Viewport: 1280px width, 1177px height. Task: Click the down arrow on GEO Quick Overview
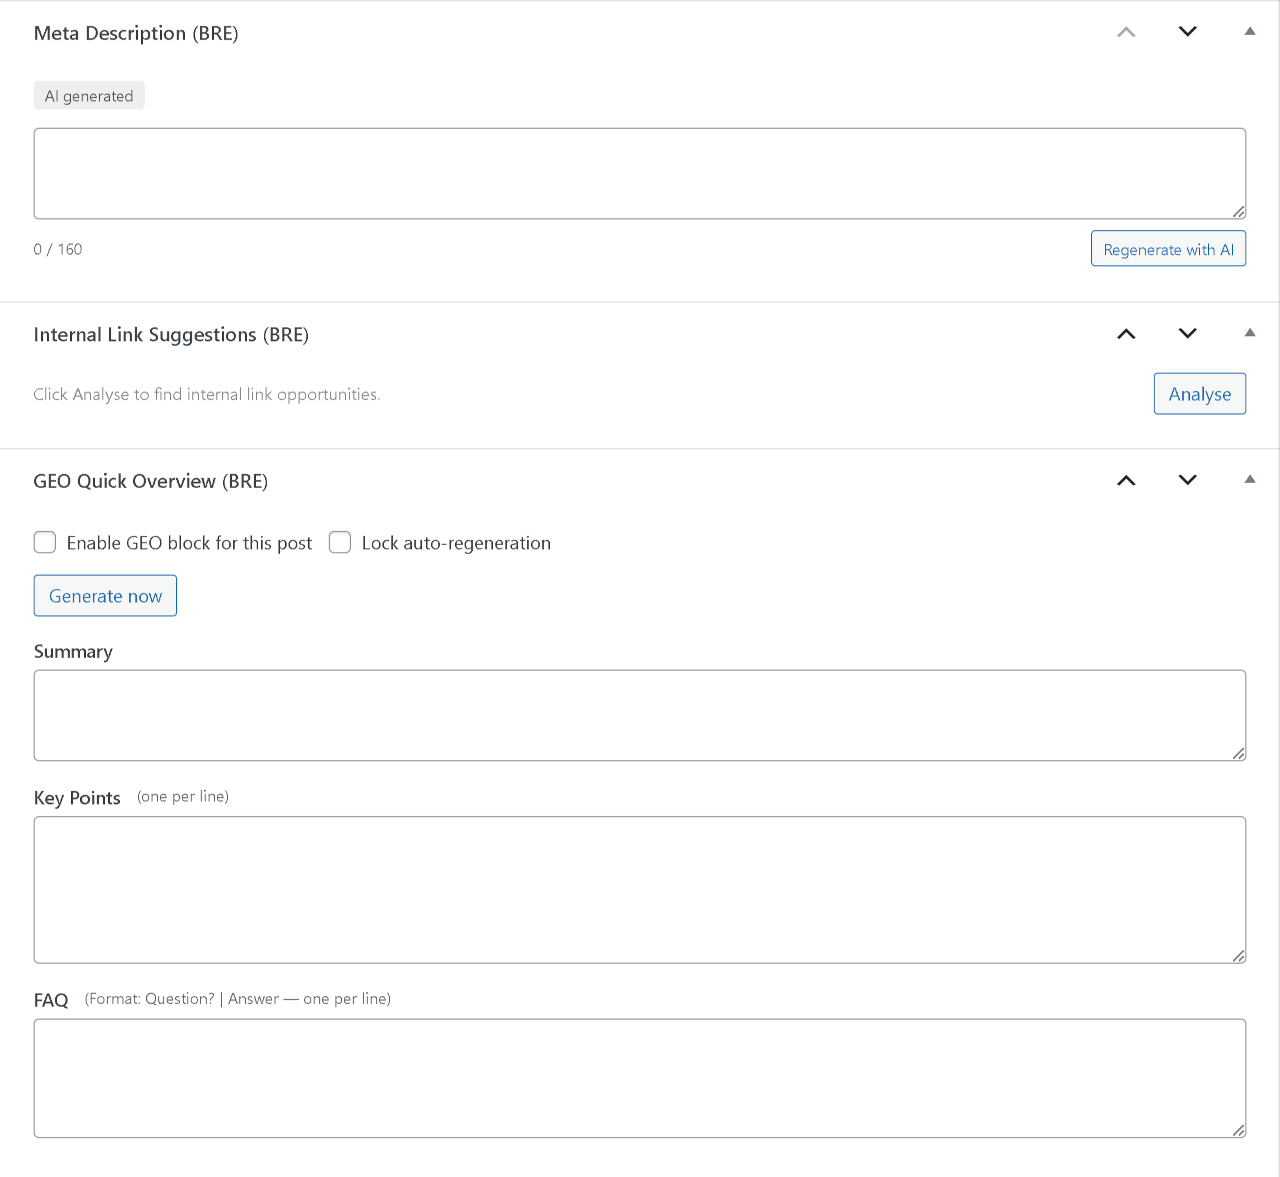1187,480
